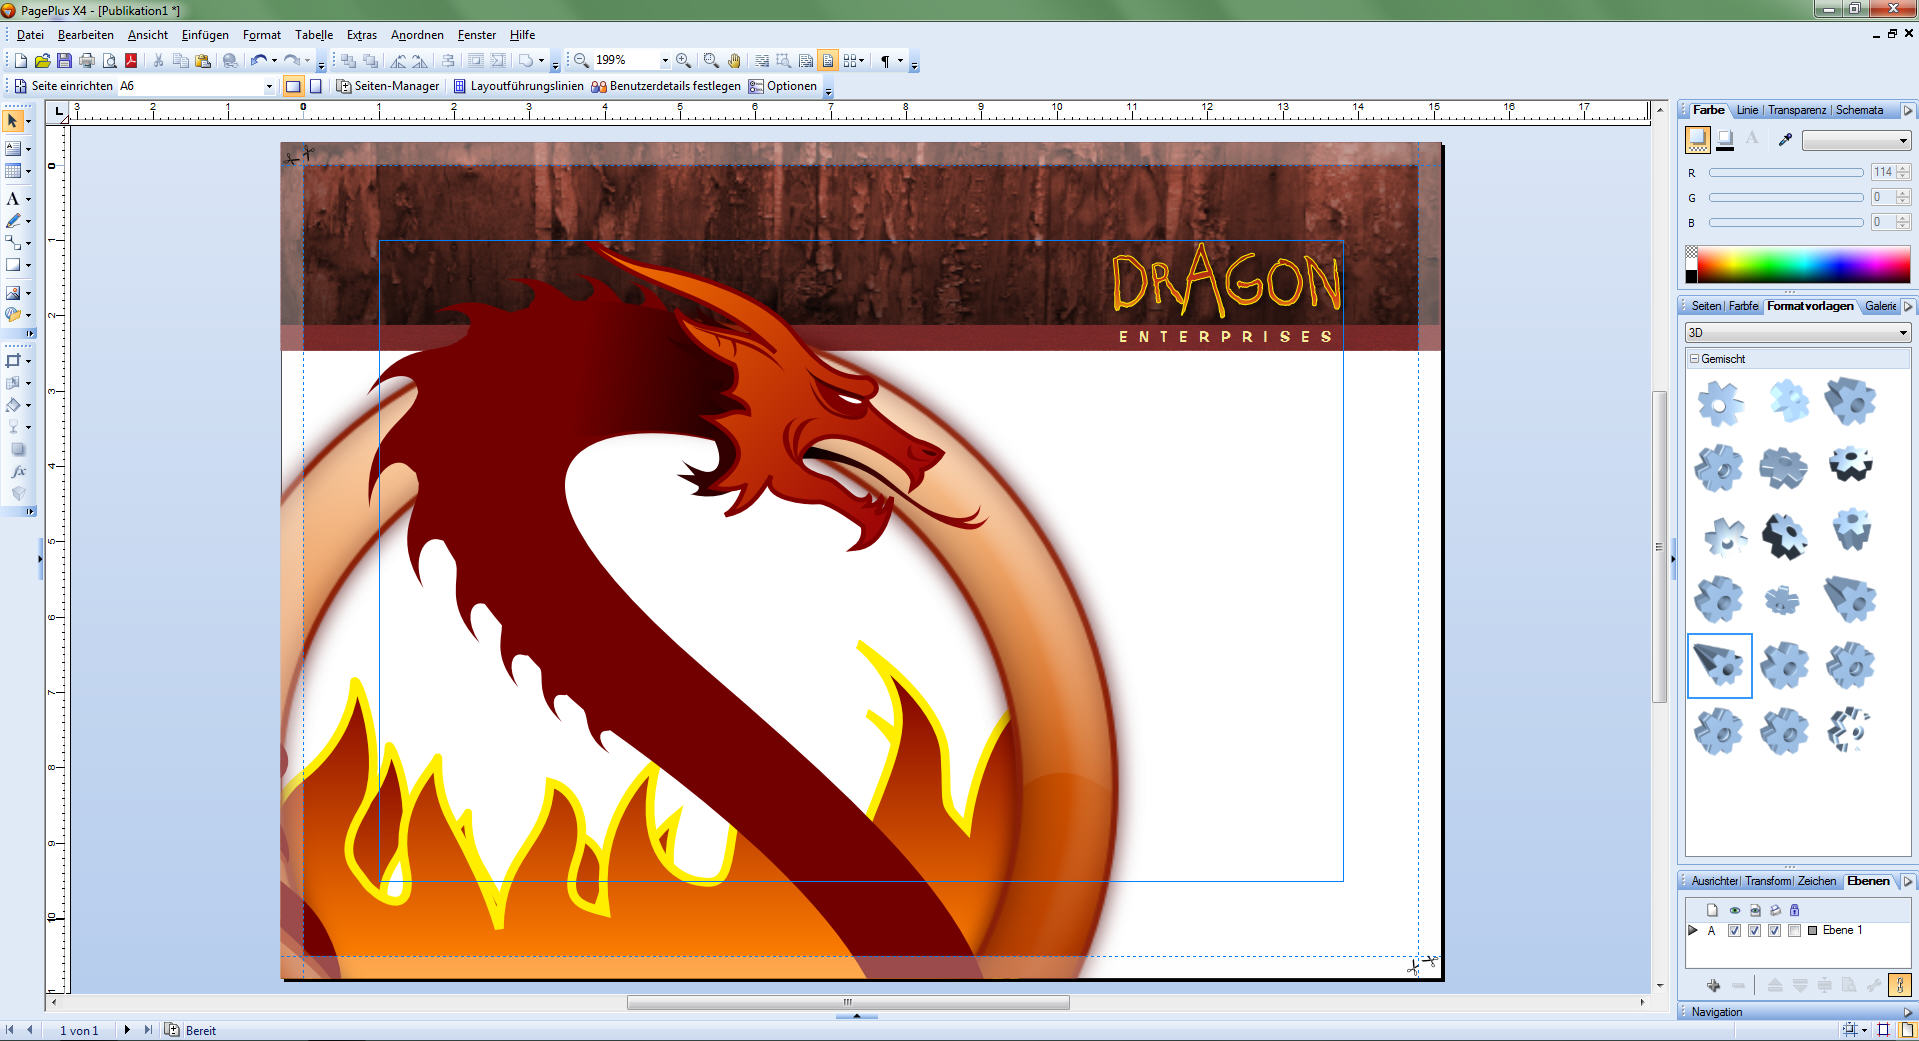The image size is (1919, 1041).
Task: Click the horizontal scrollbar thumb
Action: pyautogui.click(x=848, y=1002)
